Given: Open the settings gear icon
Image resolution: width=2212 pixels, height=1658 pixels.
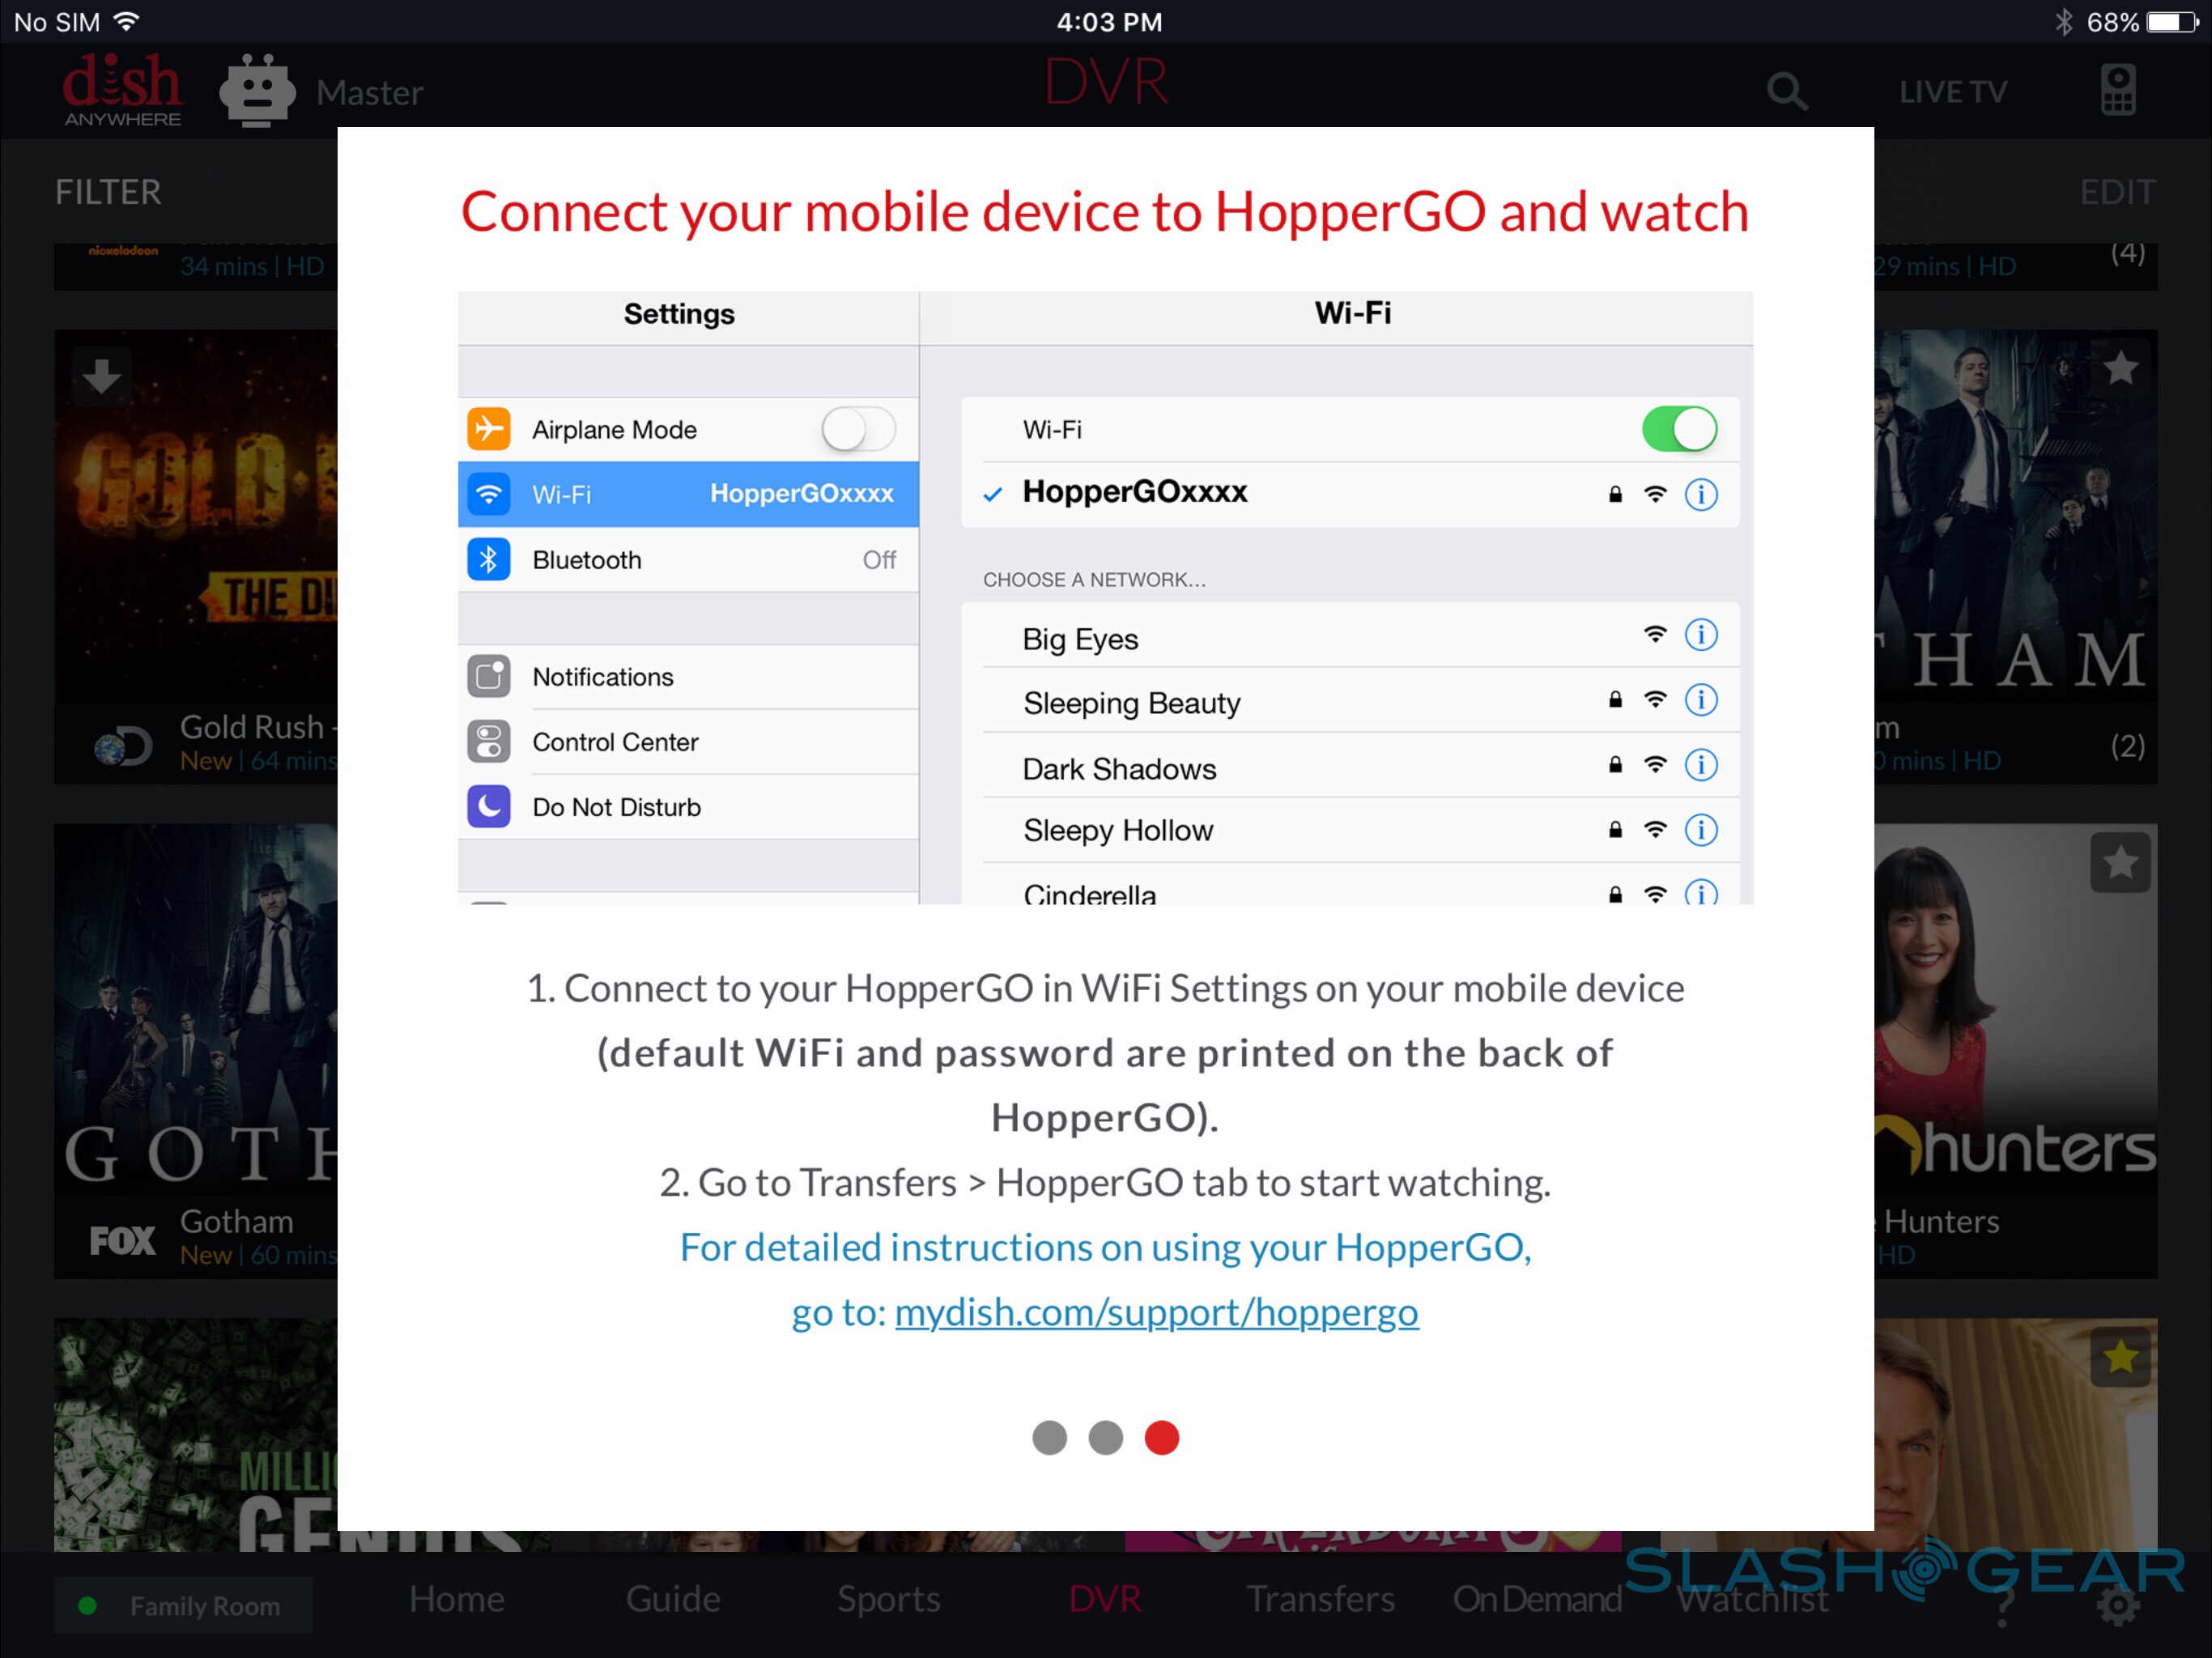Looking at the screenshot, I should pyautogui.click(x=2117, y=1607).
